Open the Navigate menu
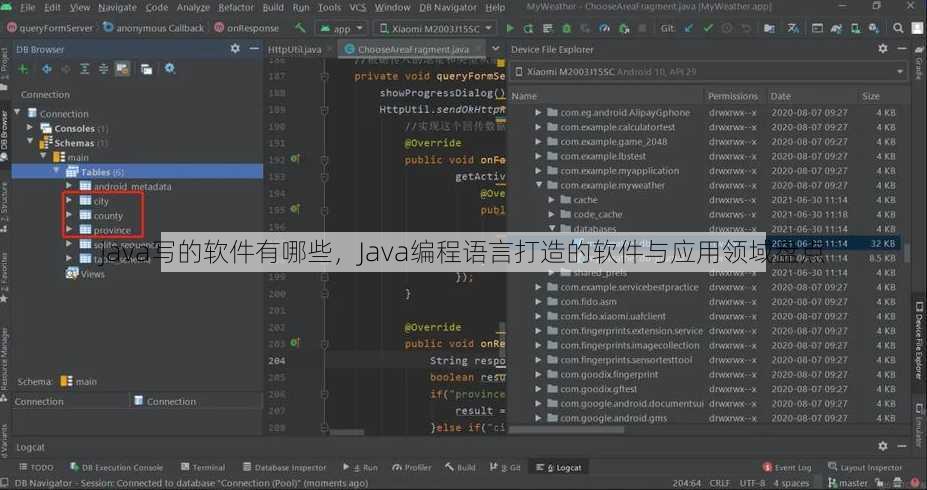The height and width of the screenshot is (490, 927). [x=117, y=8]
